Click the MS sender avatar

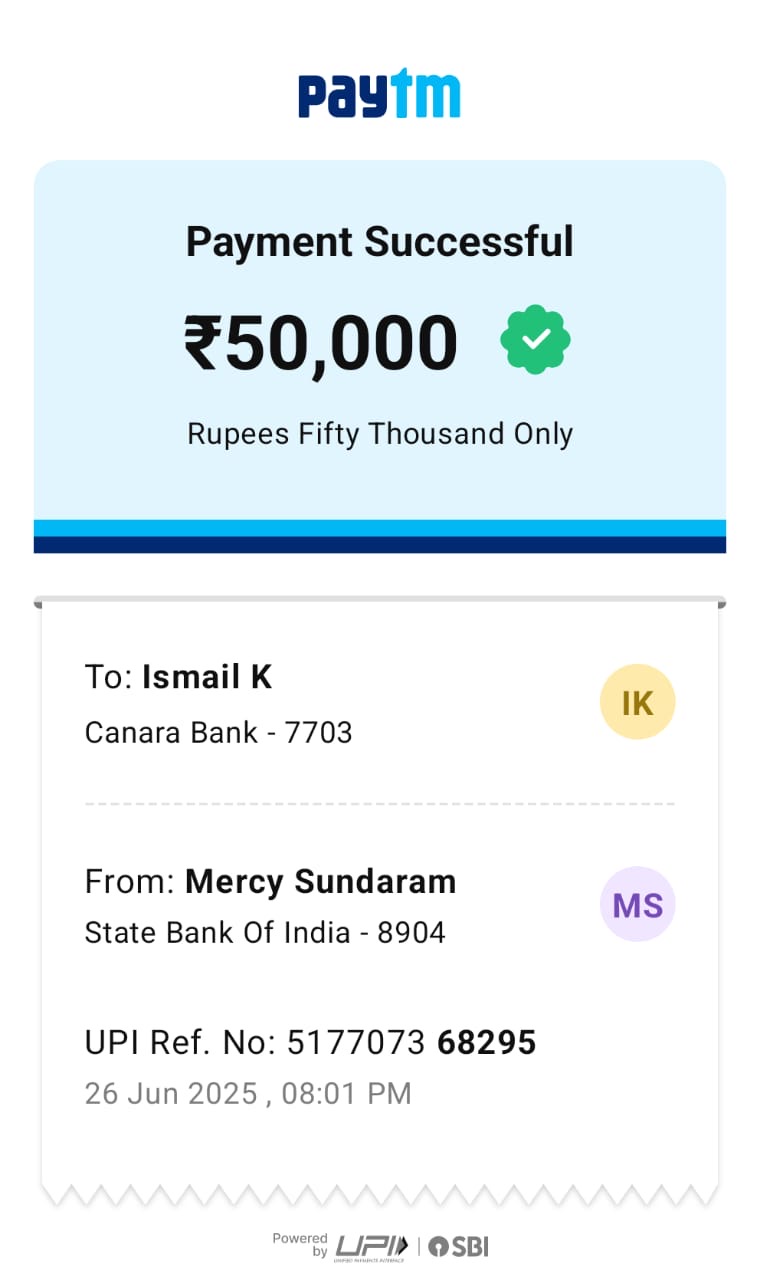637,905
